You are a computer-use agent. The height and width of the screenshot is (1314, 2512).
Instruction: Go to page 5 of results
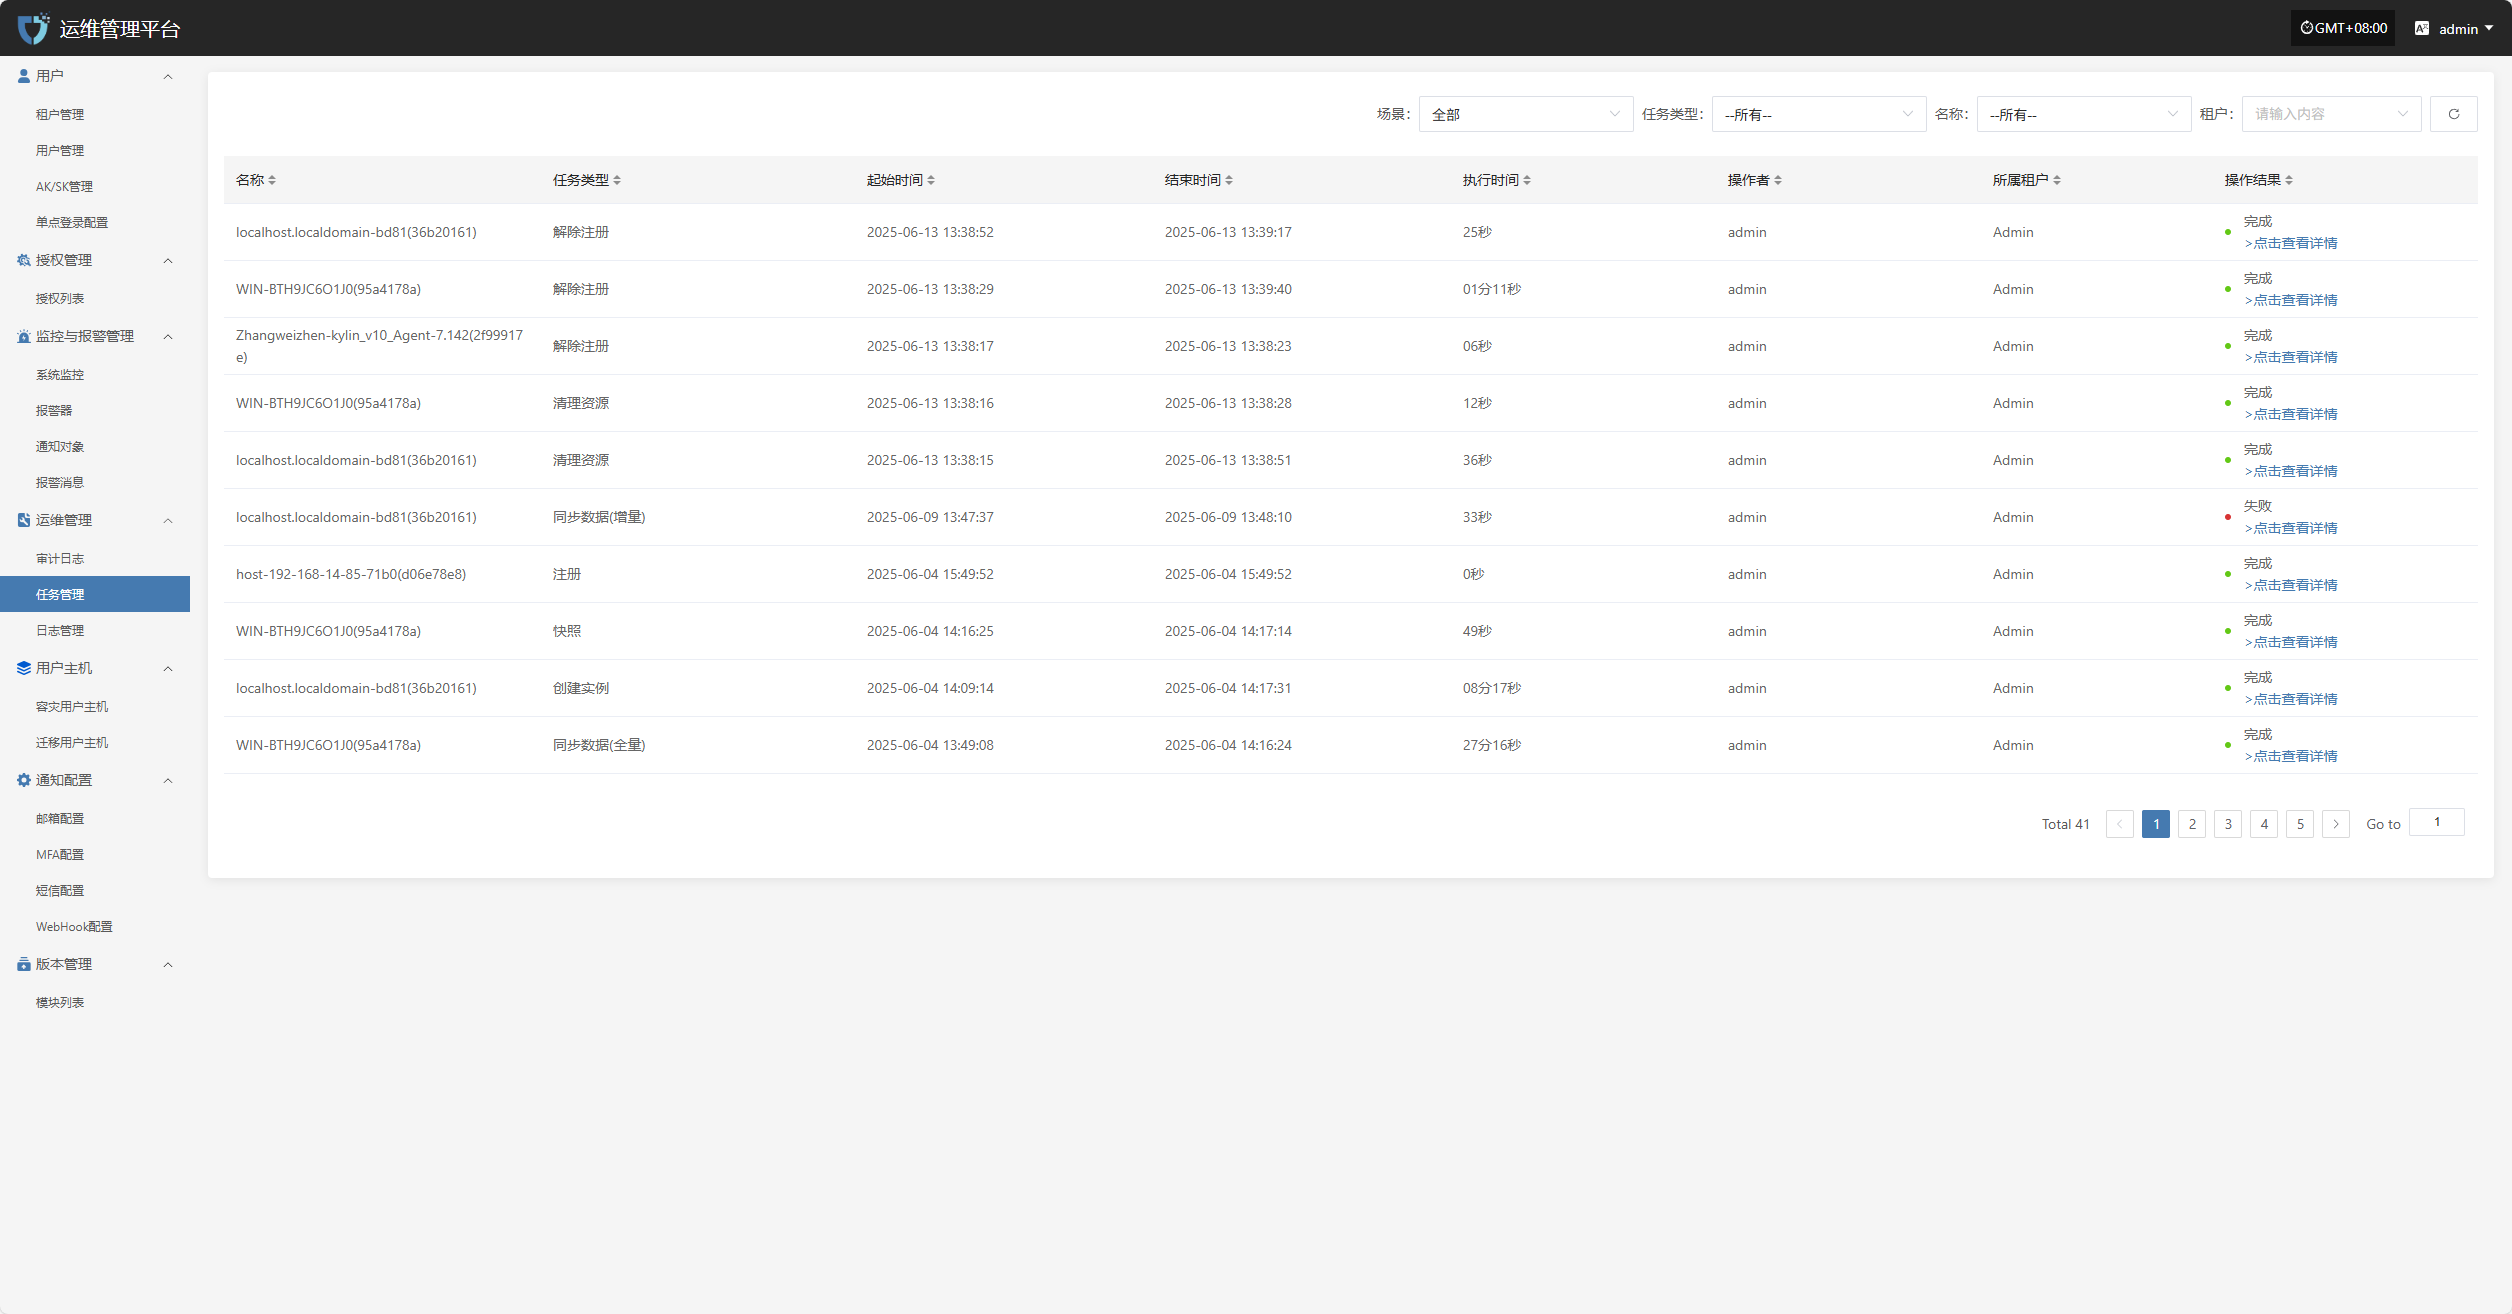2300,824
